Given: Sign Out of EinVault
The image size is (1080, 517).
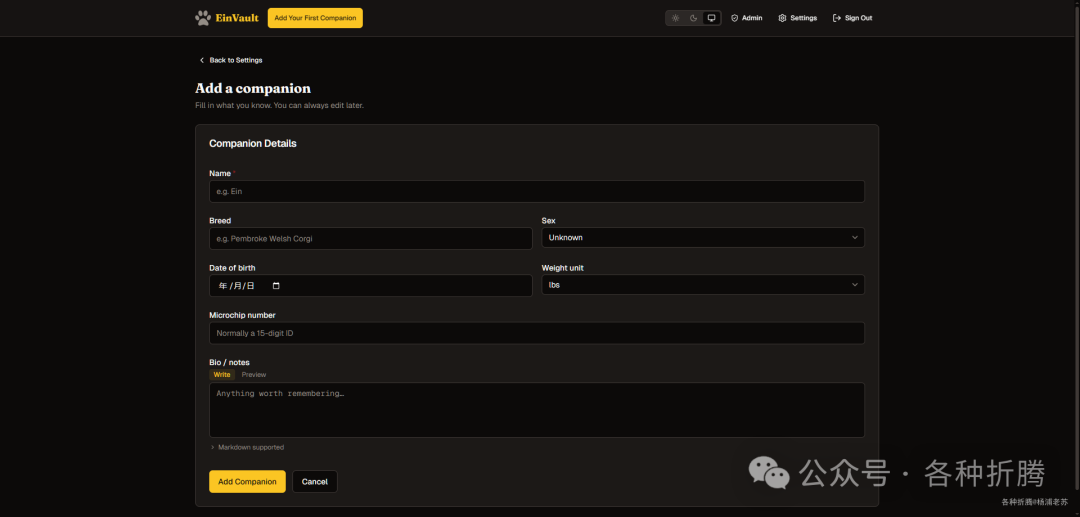Looking at the screenshot, I should pyautogui.click(x=853, y=18).
